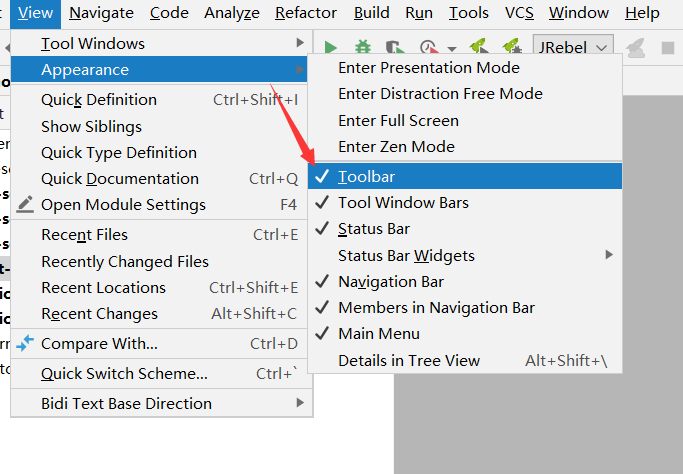Open the Help menu

[x=642, y=13]
